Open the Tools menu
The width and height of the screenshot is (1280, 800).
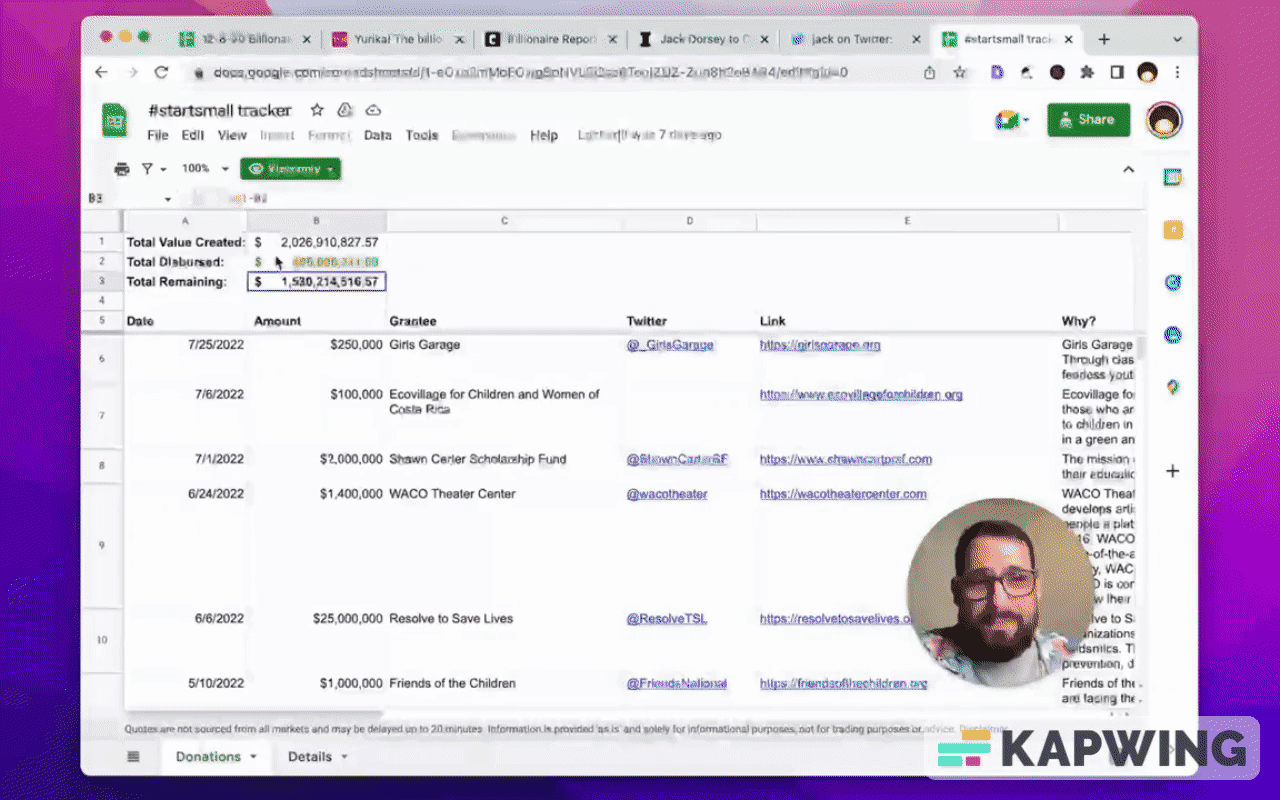click(x=422, y=135)
